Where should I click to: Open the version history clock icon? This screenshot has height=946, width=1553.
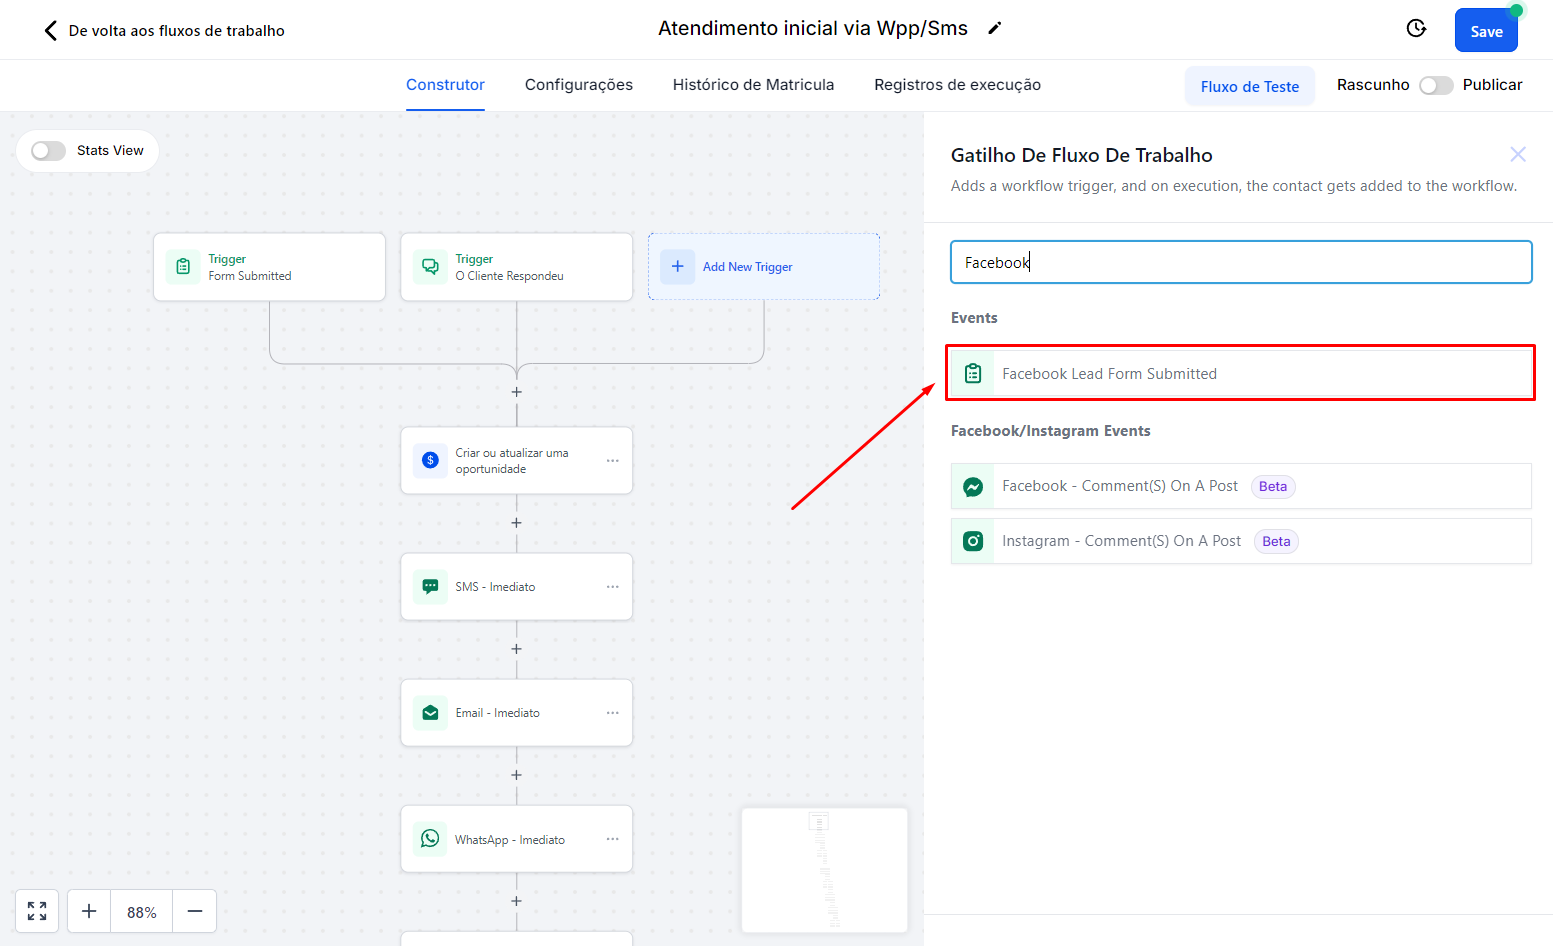coord(1416,29)
